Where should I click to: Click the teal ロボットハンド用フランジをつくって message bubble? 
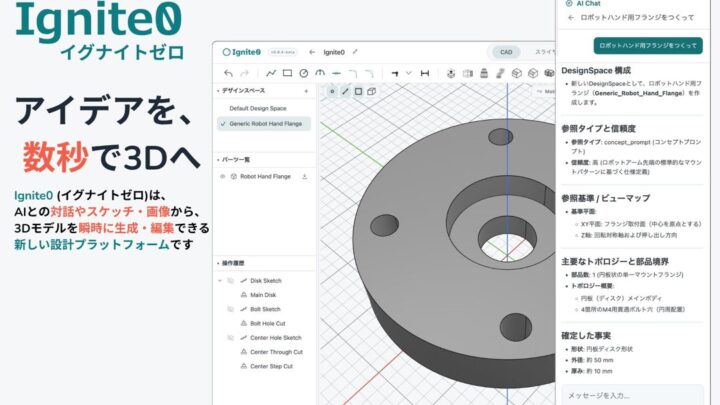pyautogui.click(x=648, y=45)
